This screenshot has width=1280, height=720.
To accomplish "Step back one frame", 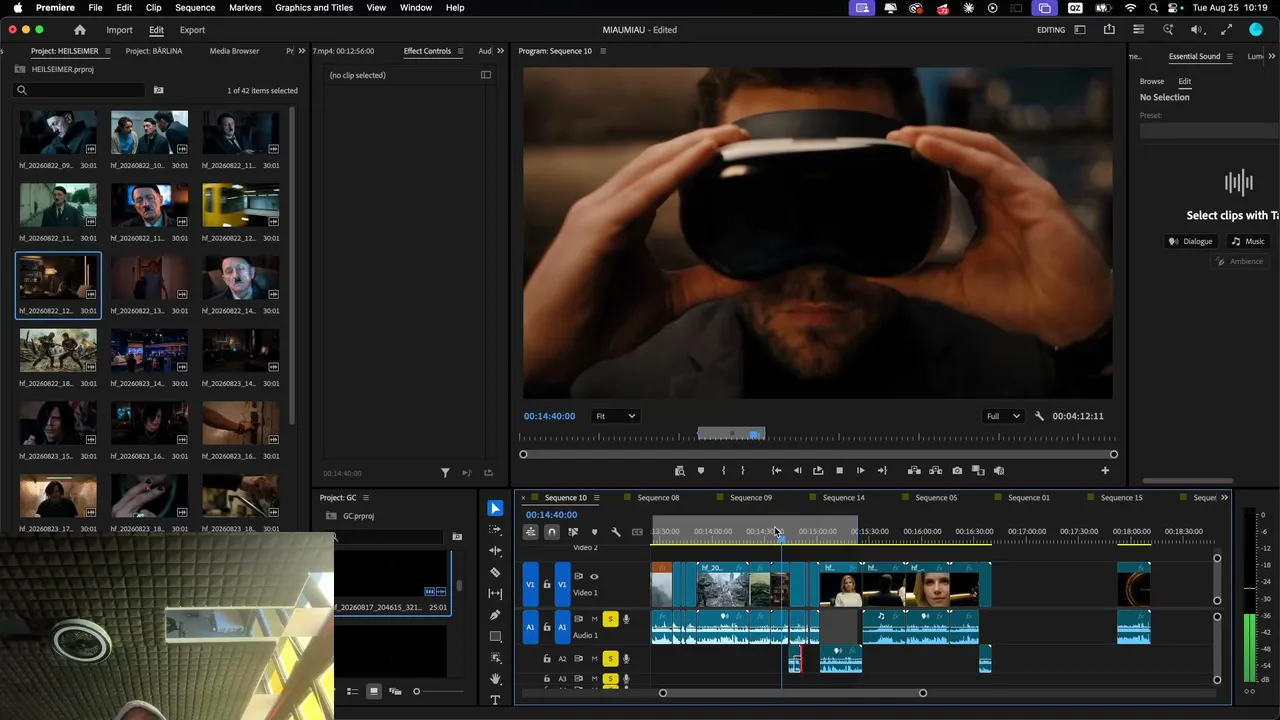I will [x=797, y=470].
